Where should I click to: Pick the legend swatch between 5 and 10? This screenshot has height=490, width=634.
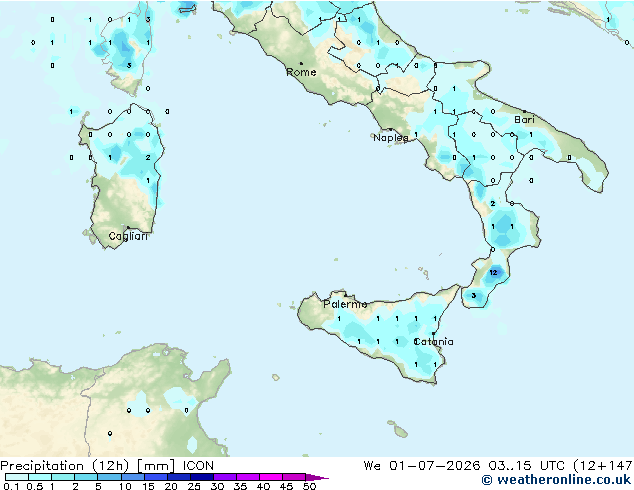coord(109,477)
